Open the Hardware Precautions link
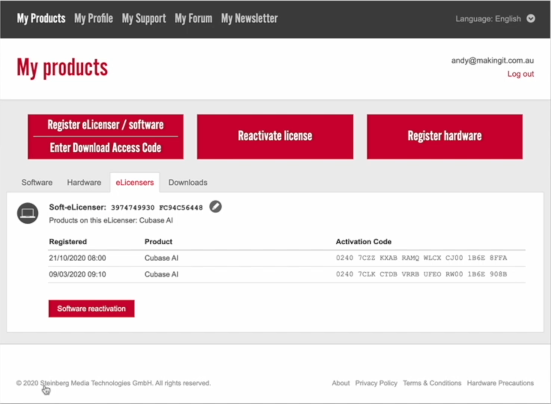This screenshot has width=551, height=404. coord(500,383)
